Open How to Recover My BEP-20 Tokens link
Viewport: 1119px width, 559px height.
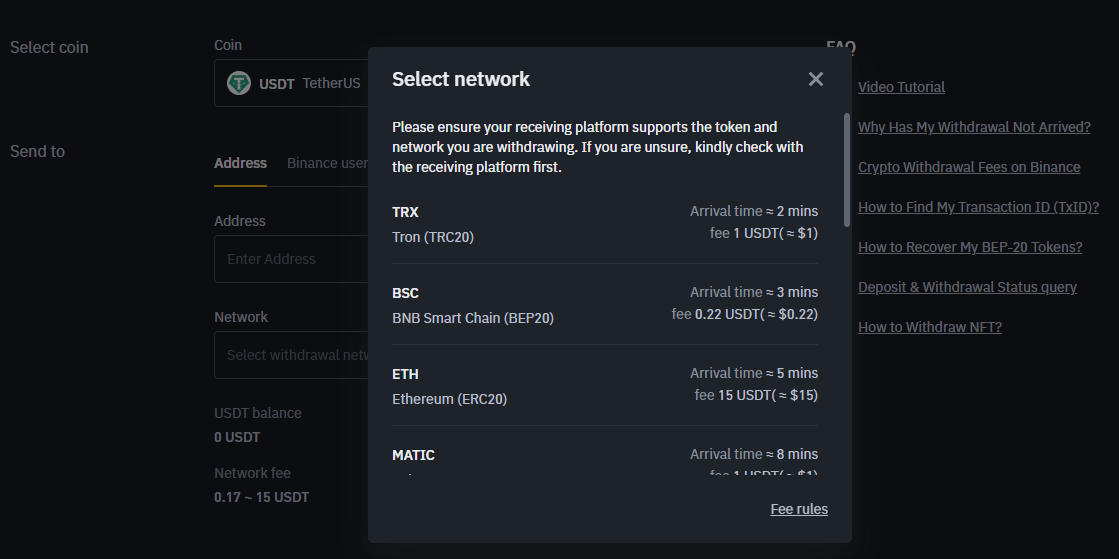[x=970, y=247]
